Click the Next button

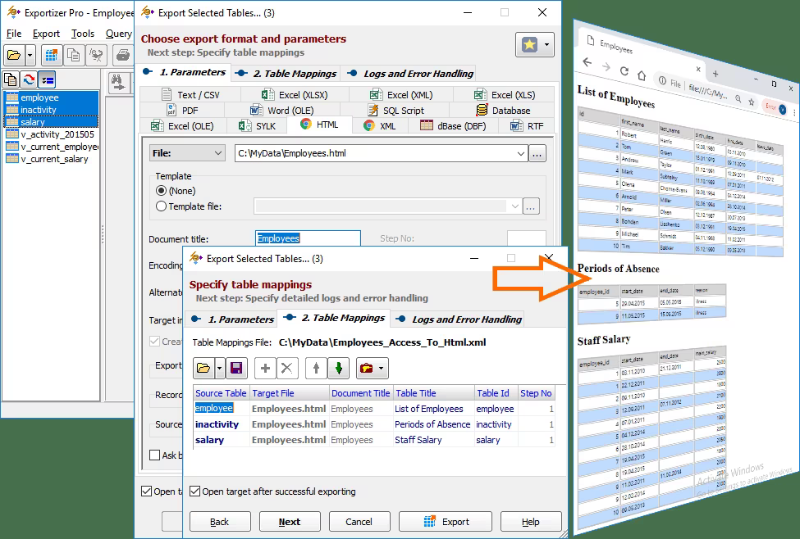pos(289,522)
